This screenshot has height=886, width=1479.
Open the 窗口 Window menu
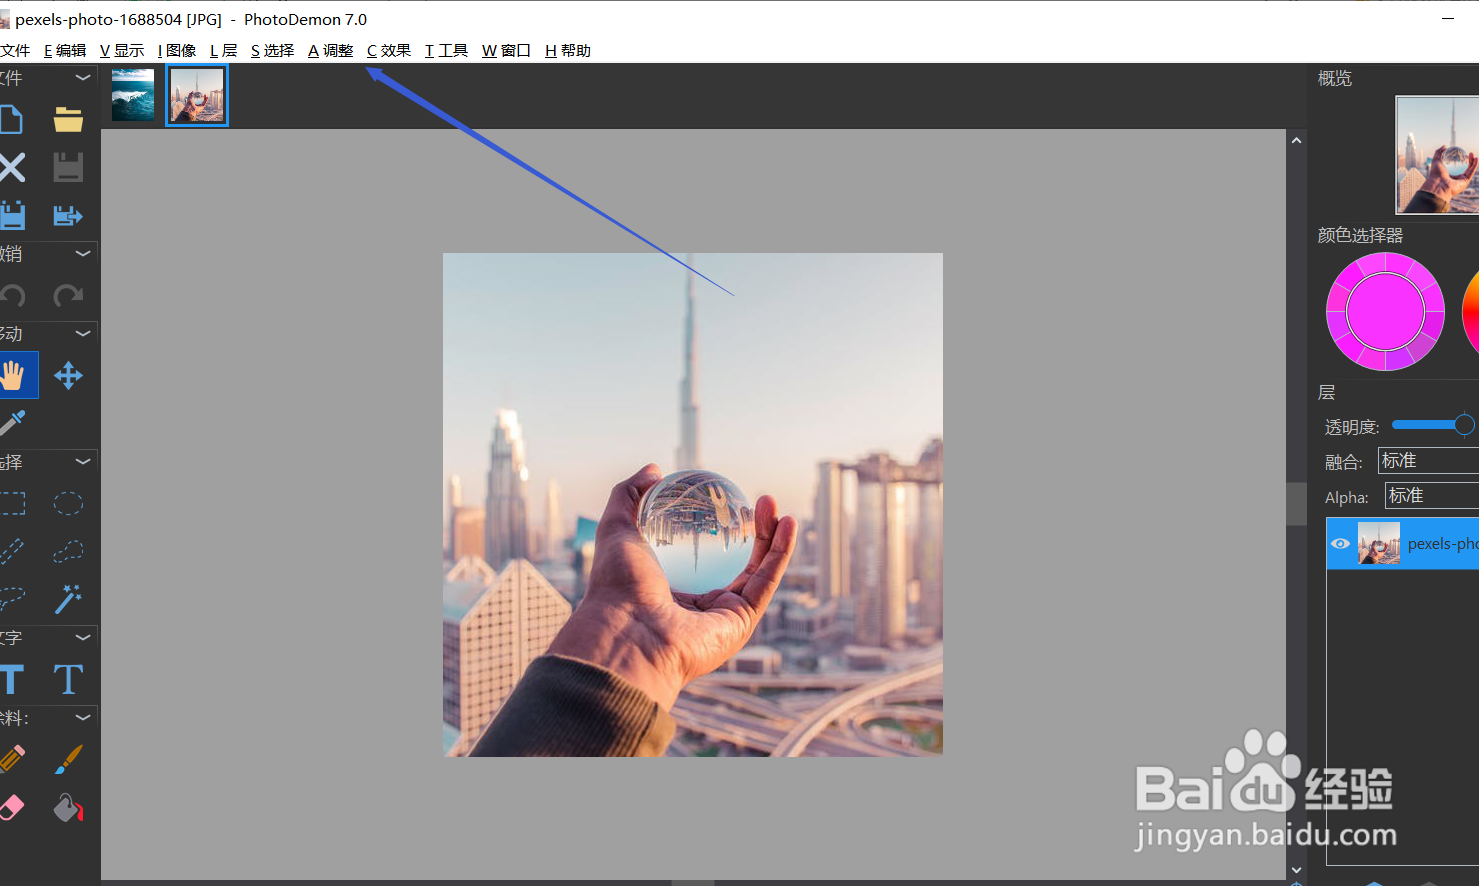point(506,50)
